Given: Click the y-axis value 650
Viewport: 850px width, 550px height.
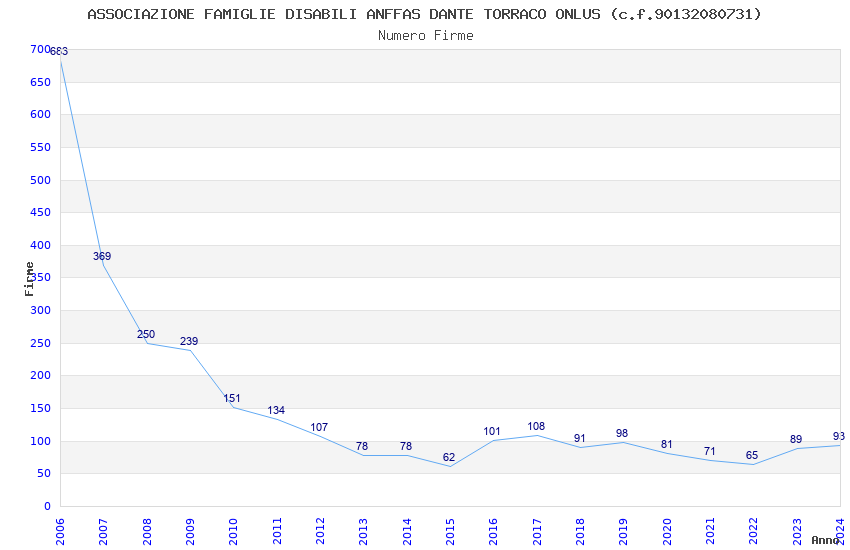Looking at the screenshot, I should click(x=41, y=82).
